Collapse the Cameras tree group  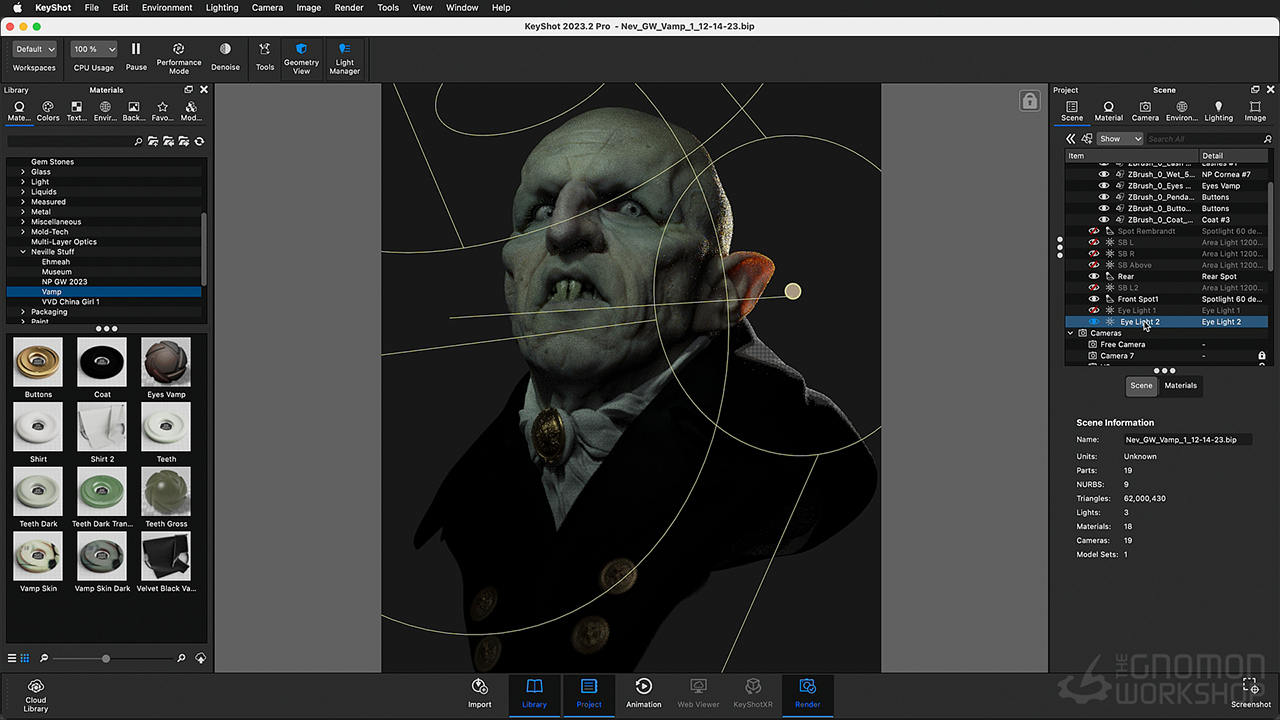(1071, 333)
